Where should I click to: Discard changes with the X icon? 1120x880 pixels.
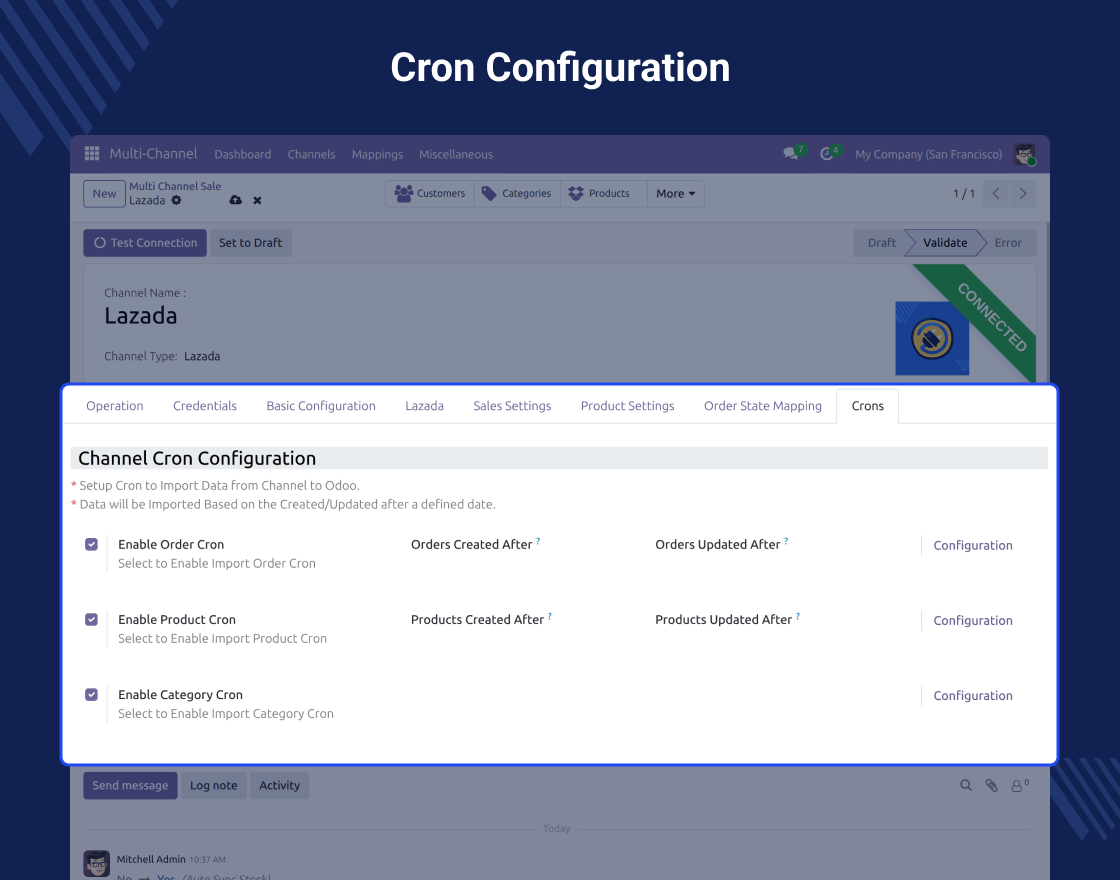(257, 201)
